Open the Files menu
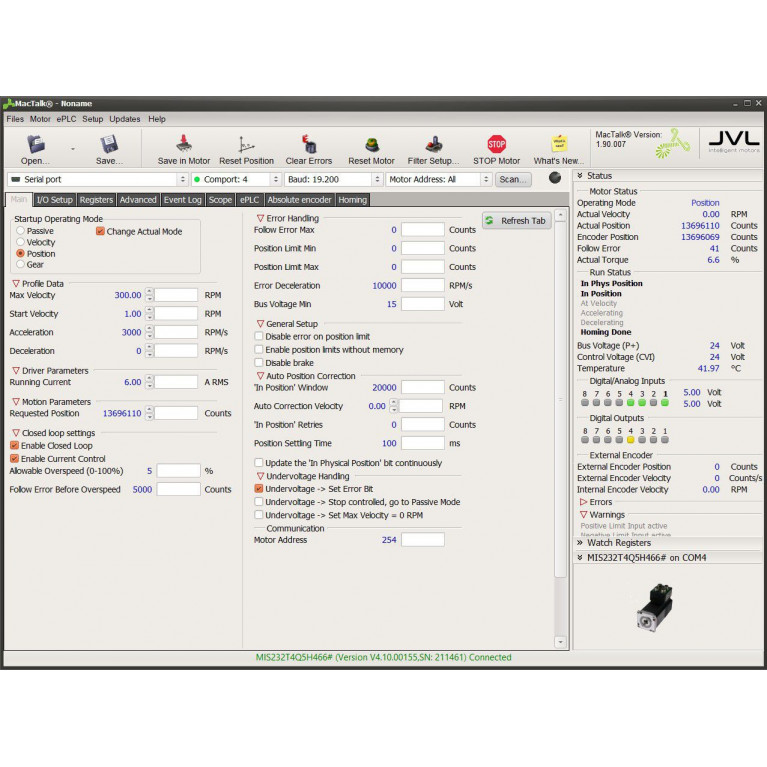Image resolution: width=767 pixels, height=767 pixels. (15, 119)
